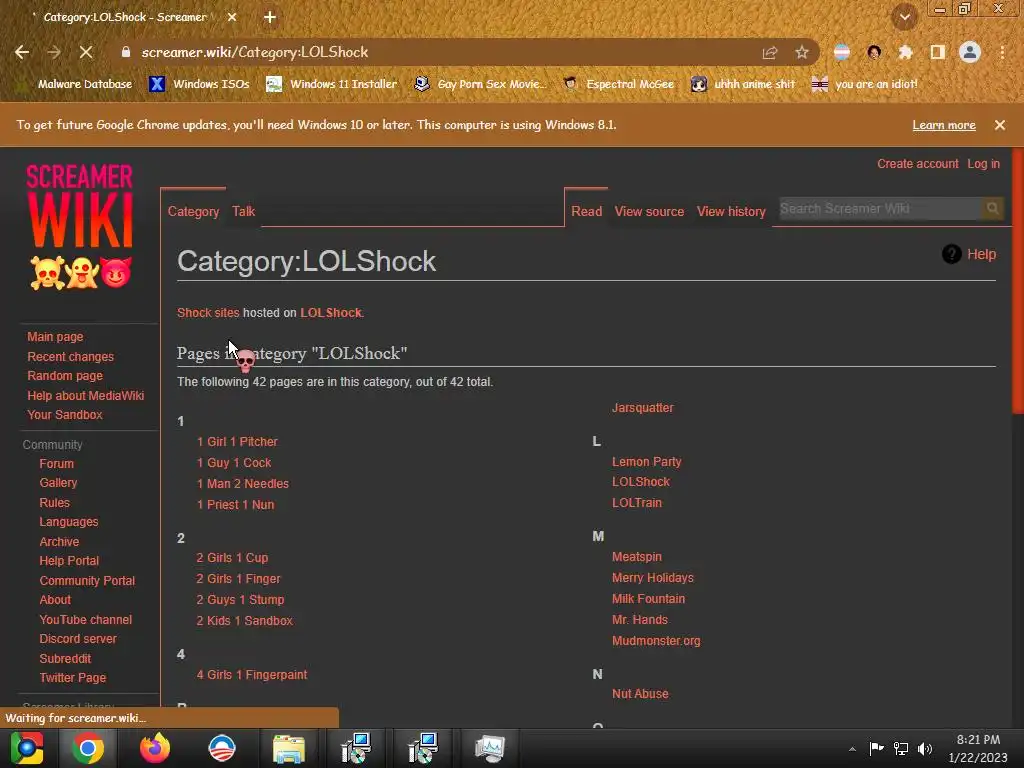Screen dimensions: 1024x768
Task: Open Main page in the sidebar
Action: click(55, 337)
